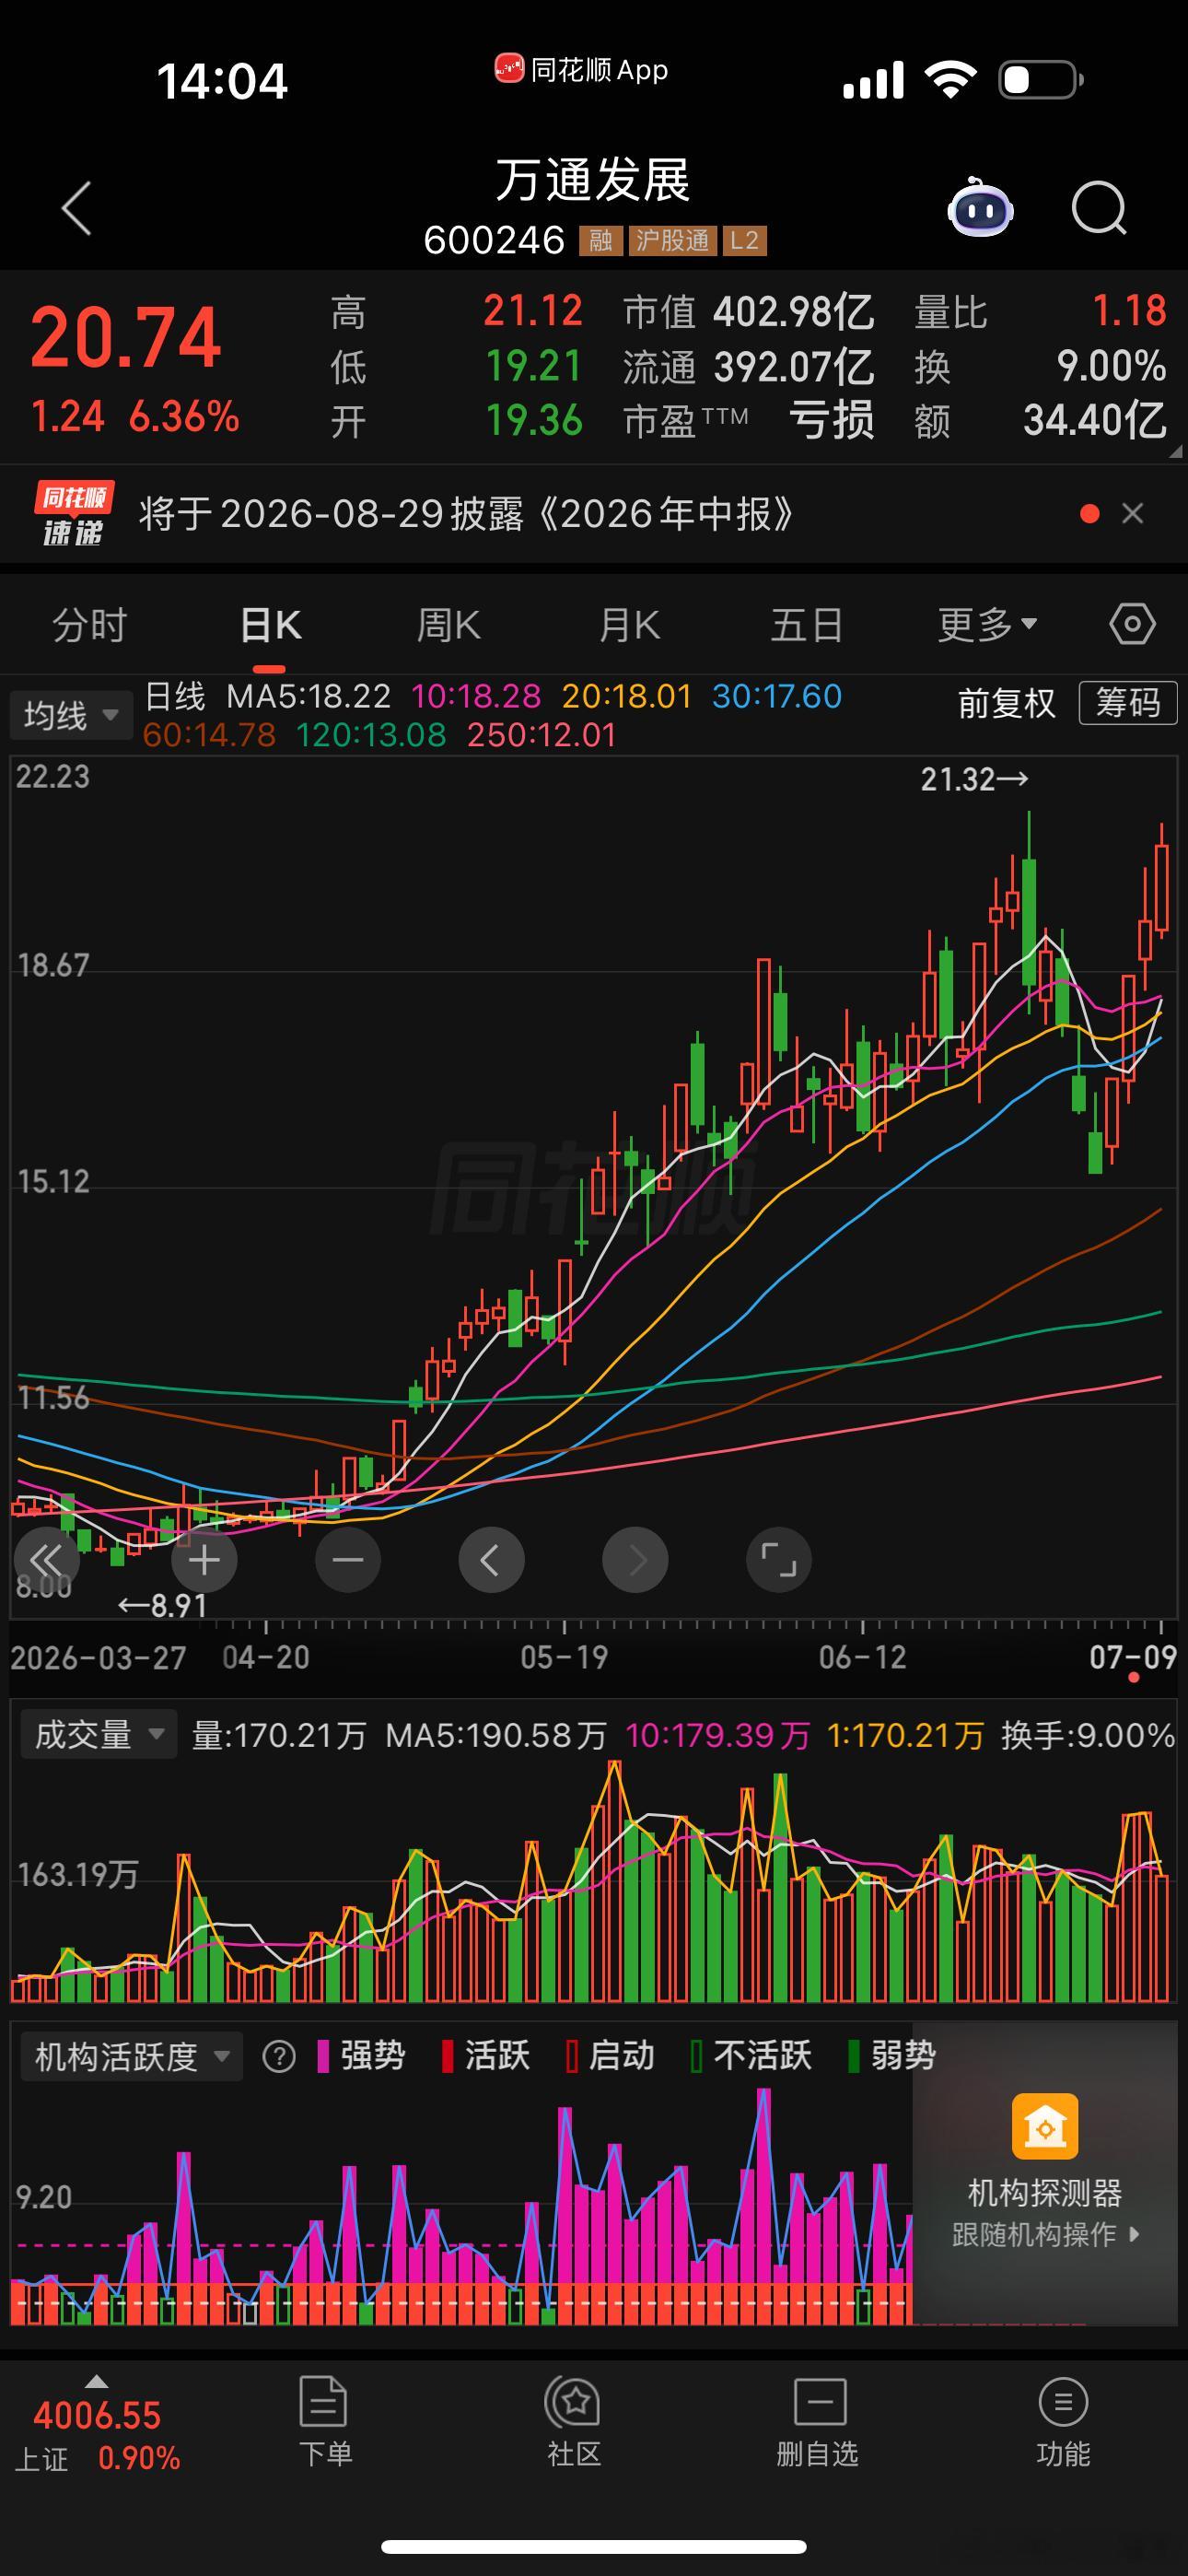This screenshot has width=1188, height=2576.
Task: Tap 不活跃 legend outlined swatch
Action: [x=696, y=2056]
